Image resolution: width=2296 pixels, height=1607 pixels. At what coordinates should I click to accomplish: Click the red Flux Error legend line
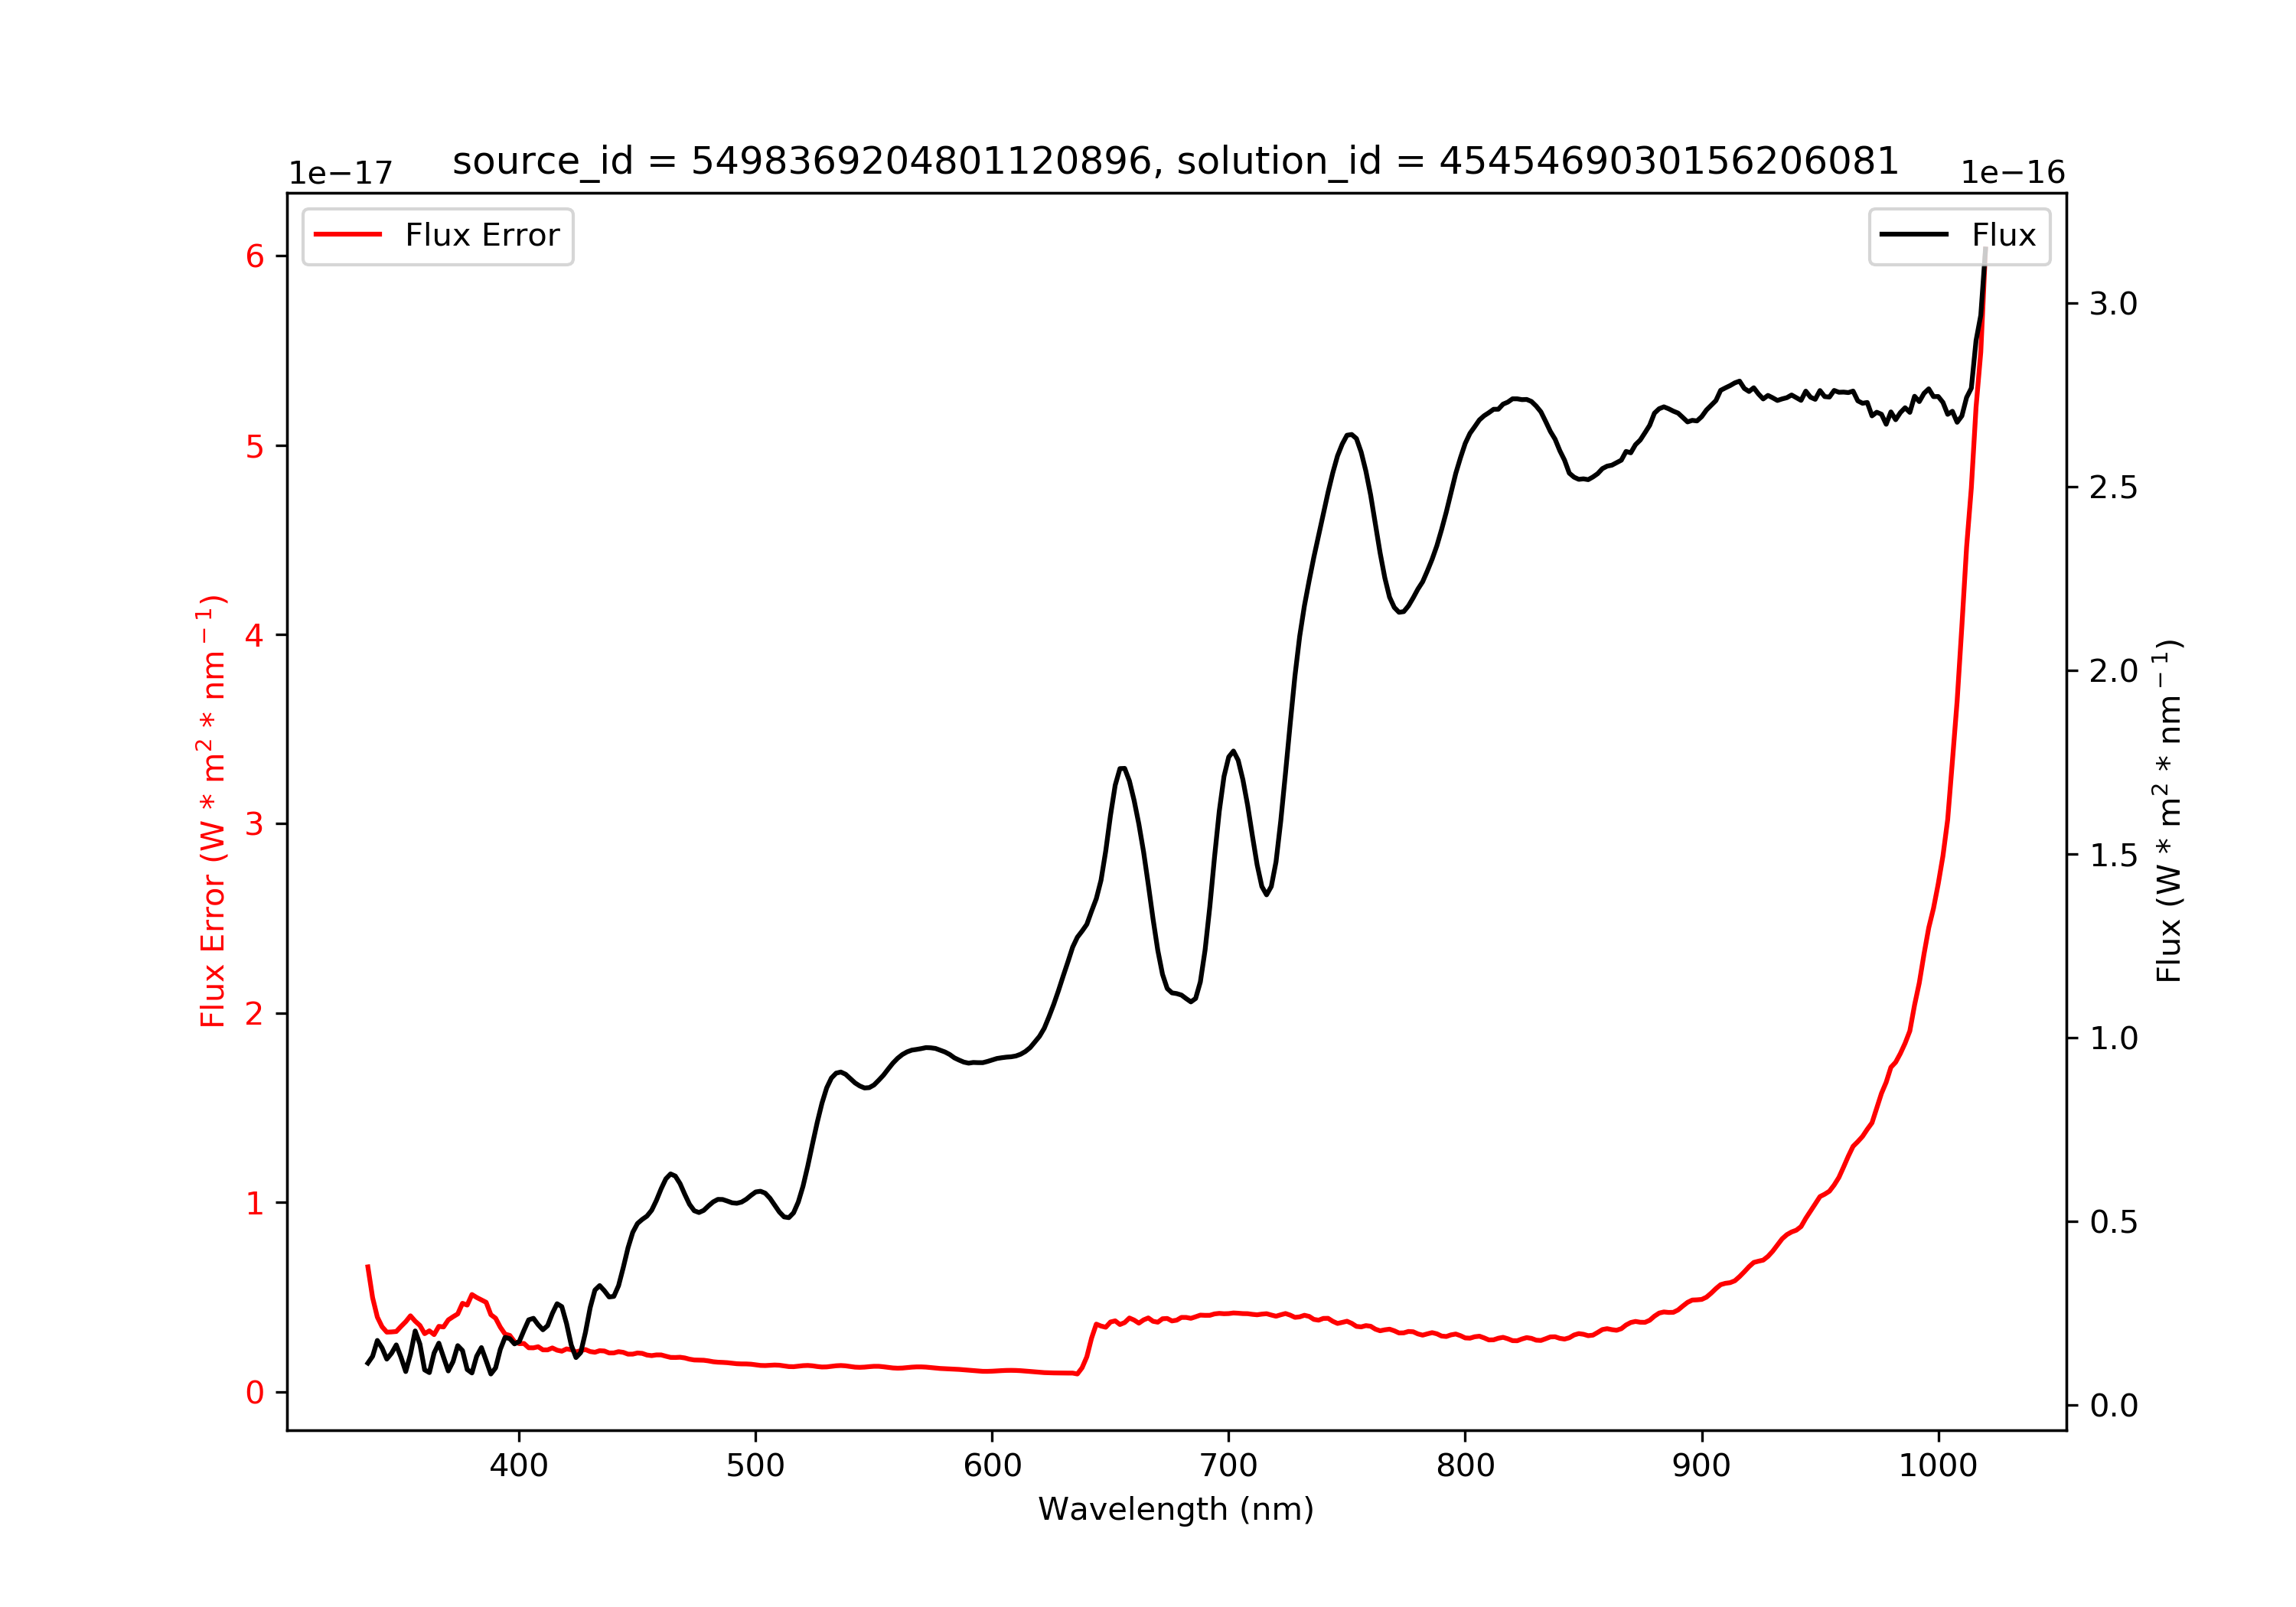347,234
